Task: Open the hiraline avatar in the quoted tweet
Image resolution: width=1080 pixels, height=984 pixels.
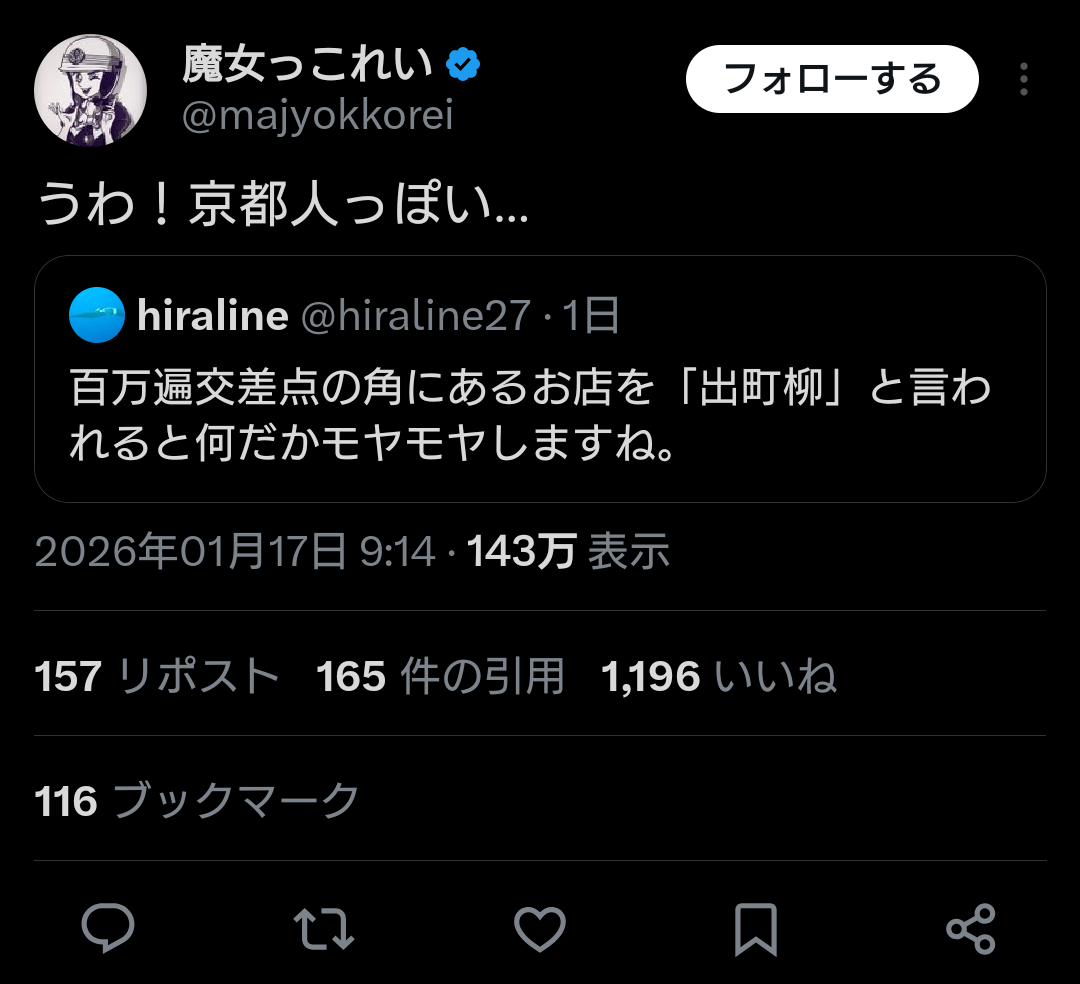Action: click(x=97, y=315)
